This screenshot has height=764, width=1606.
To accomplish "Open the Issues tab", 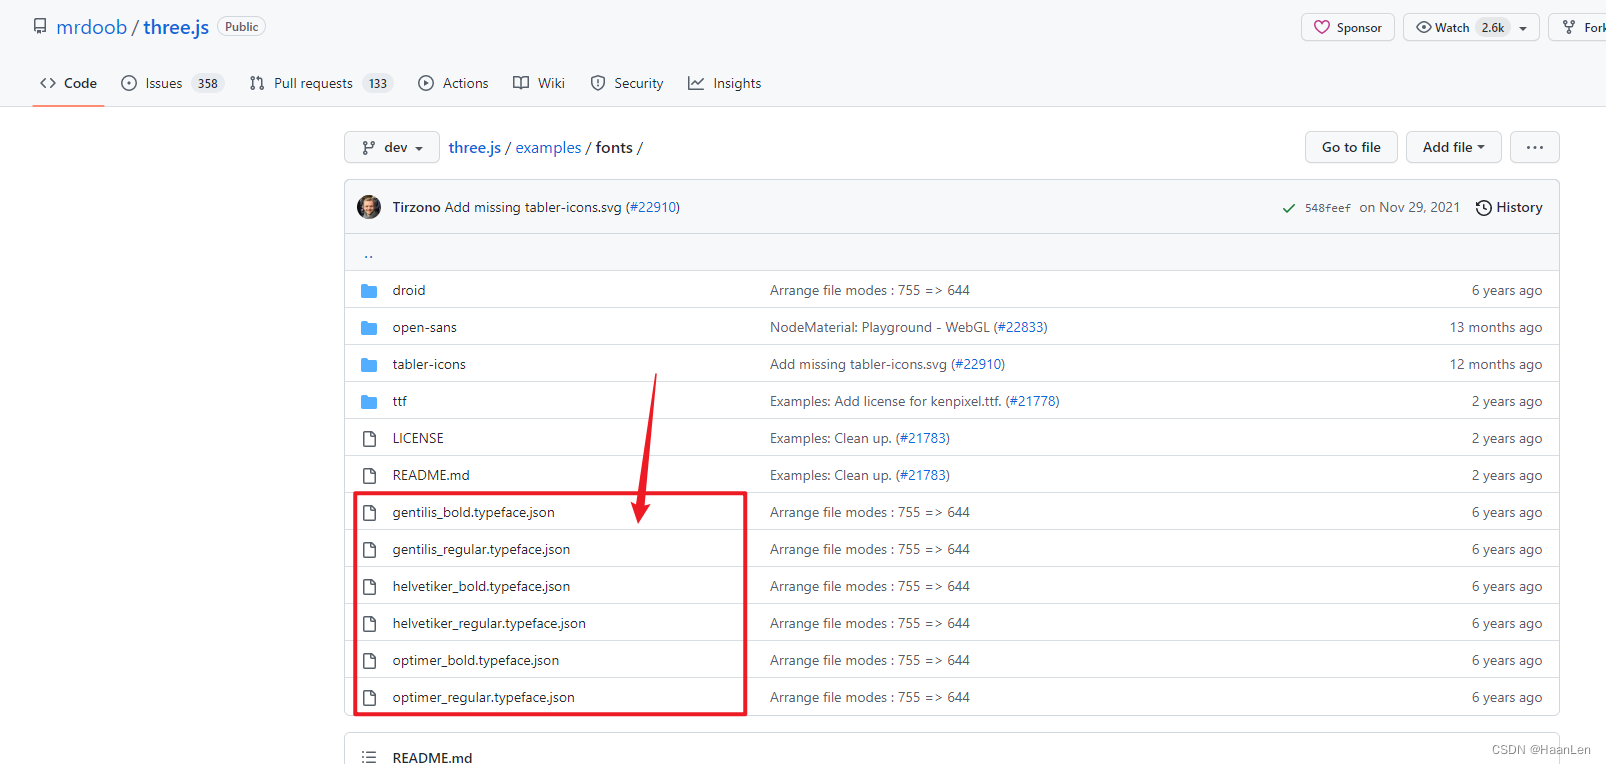I will 172,83.
